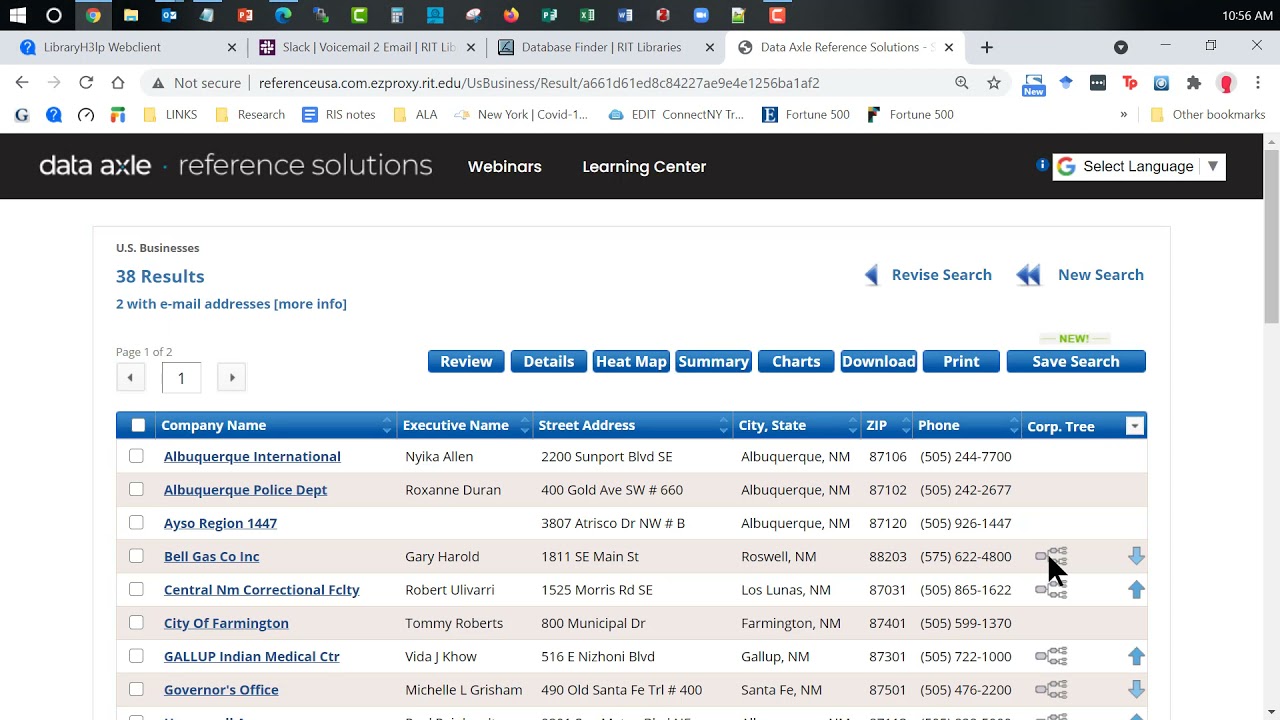Open corporate tree for Central Nm Correctional Fclty
The width and height of the screenshot is (1280, 720).
pyautogui.click(x=1051, y=590)
